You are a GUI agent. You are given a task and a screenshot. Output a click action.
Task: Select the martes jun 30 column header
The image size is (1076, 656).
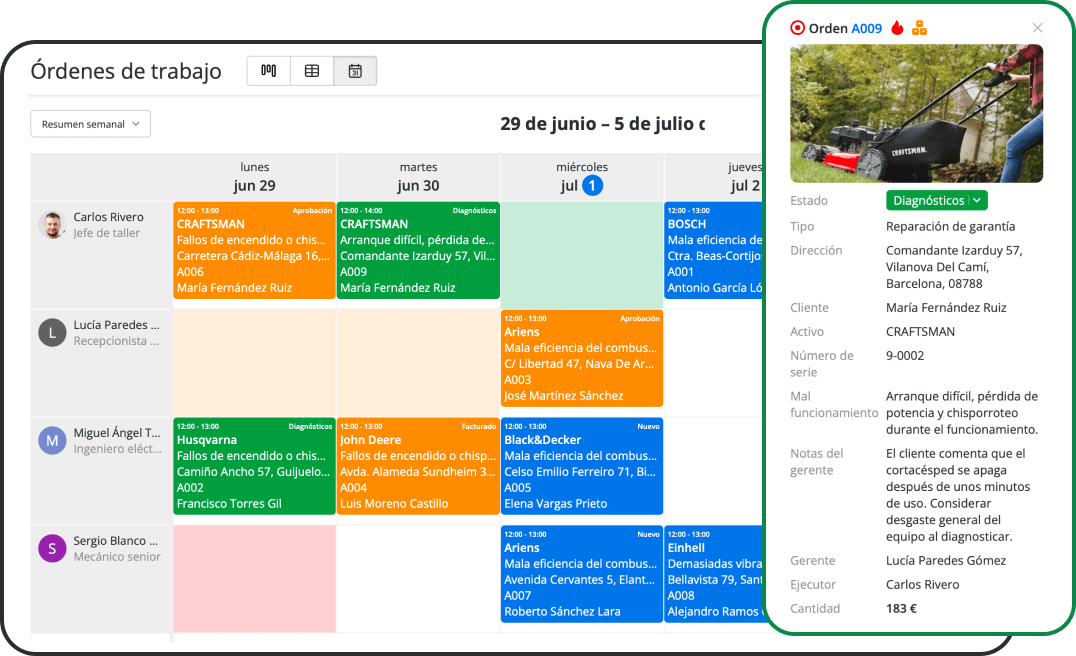(418, 177)
